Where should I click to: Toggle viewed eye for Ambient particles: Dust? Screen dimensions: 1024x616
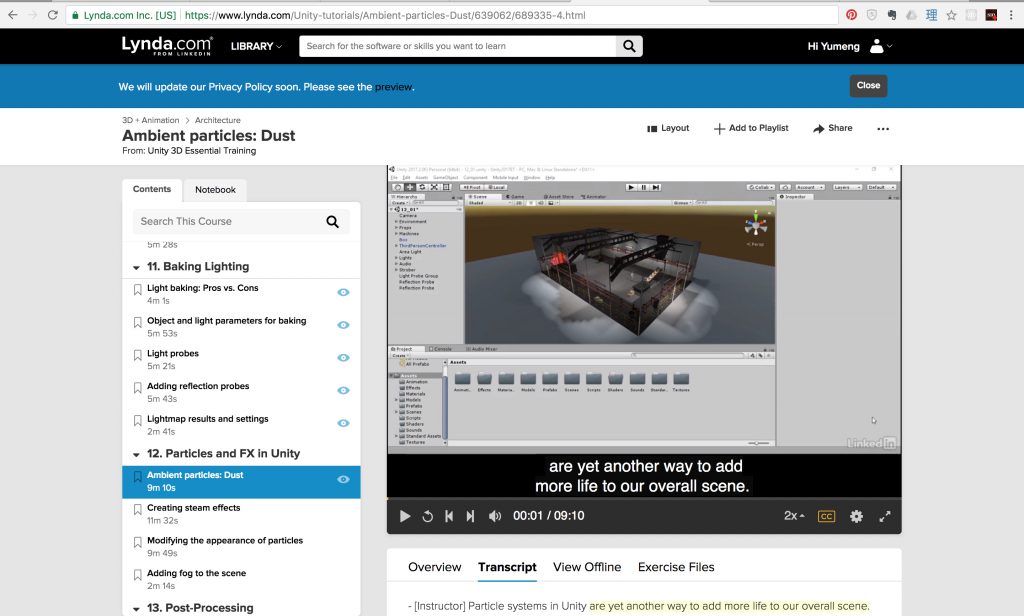click(x=343, y=479)
